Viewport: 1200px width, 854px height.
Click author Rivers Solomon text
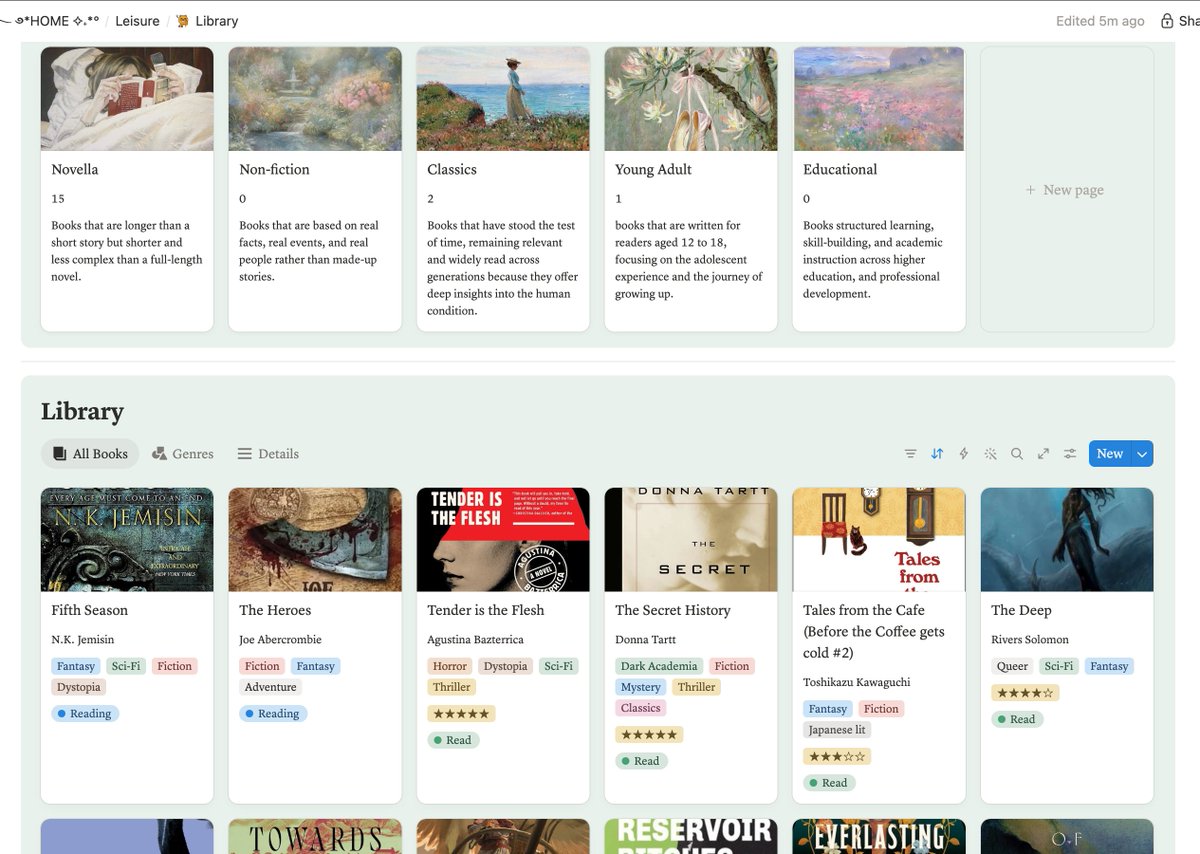pos(1030,639)
